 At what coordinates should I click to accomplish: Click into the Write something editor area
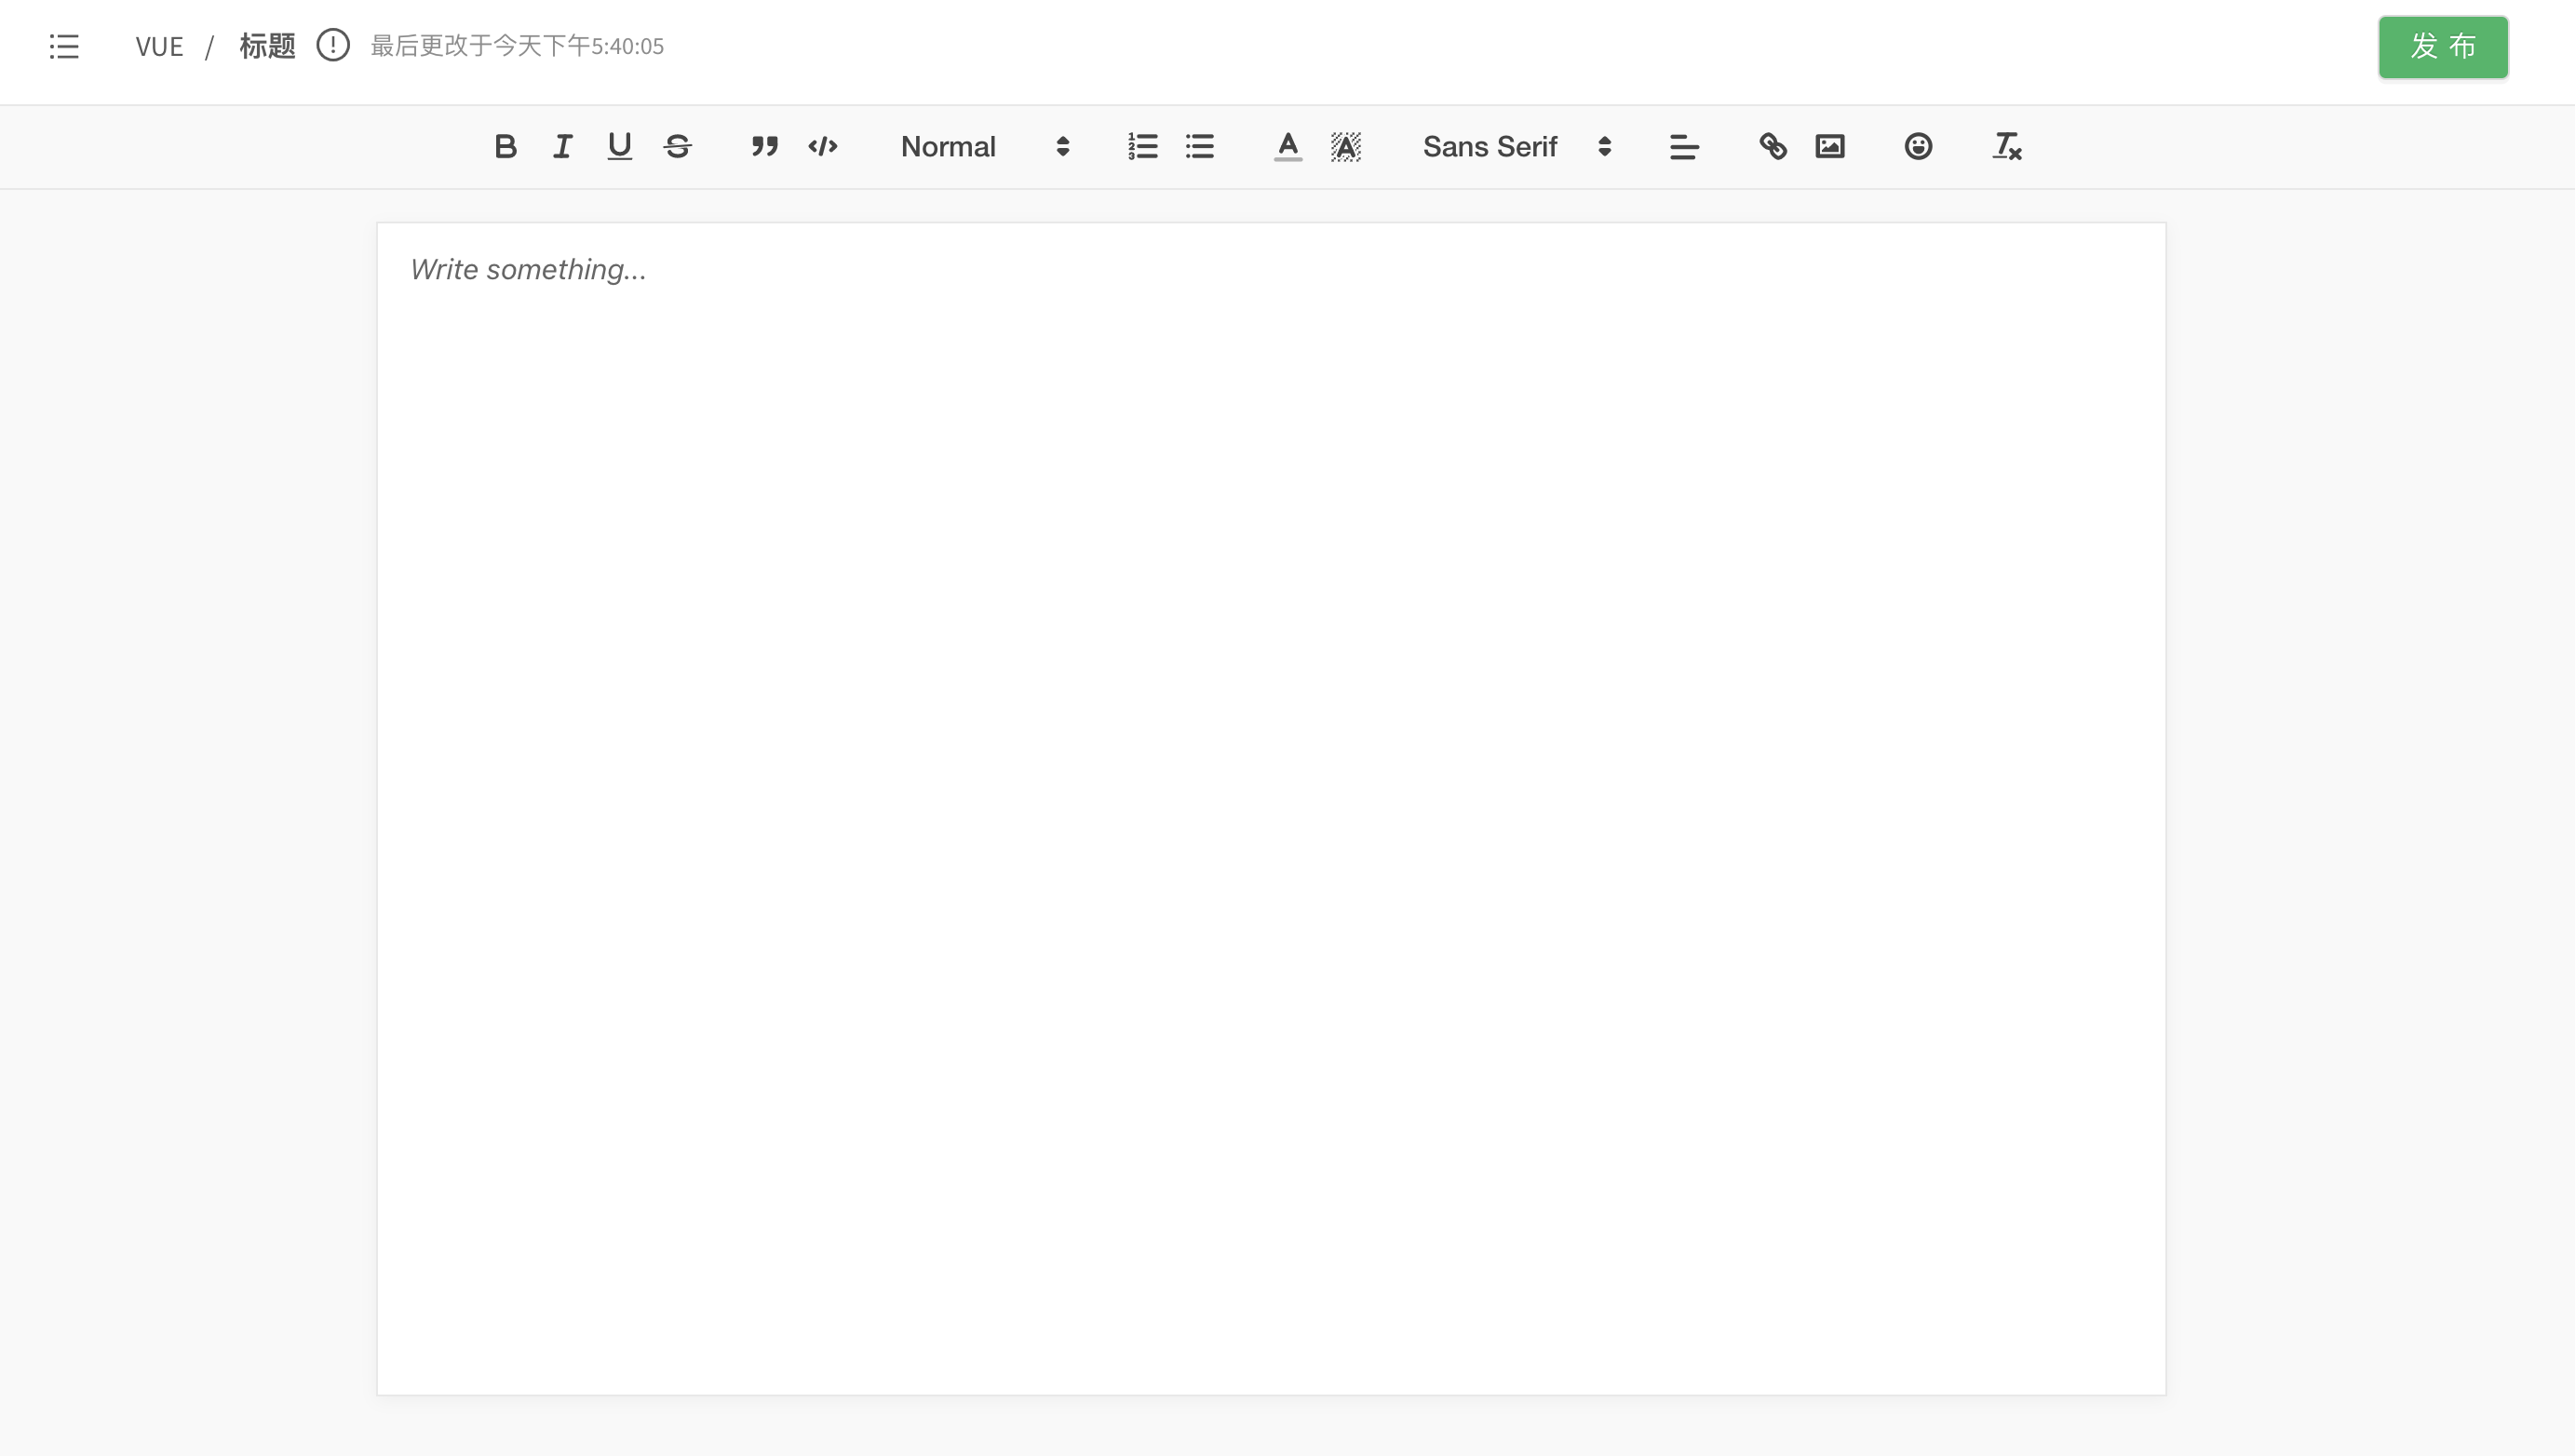(x=1271, y=808)
